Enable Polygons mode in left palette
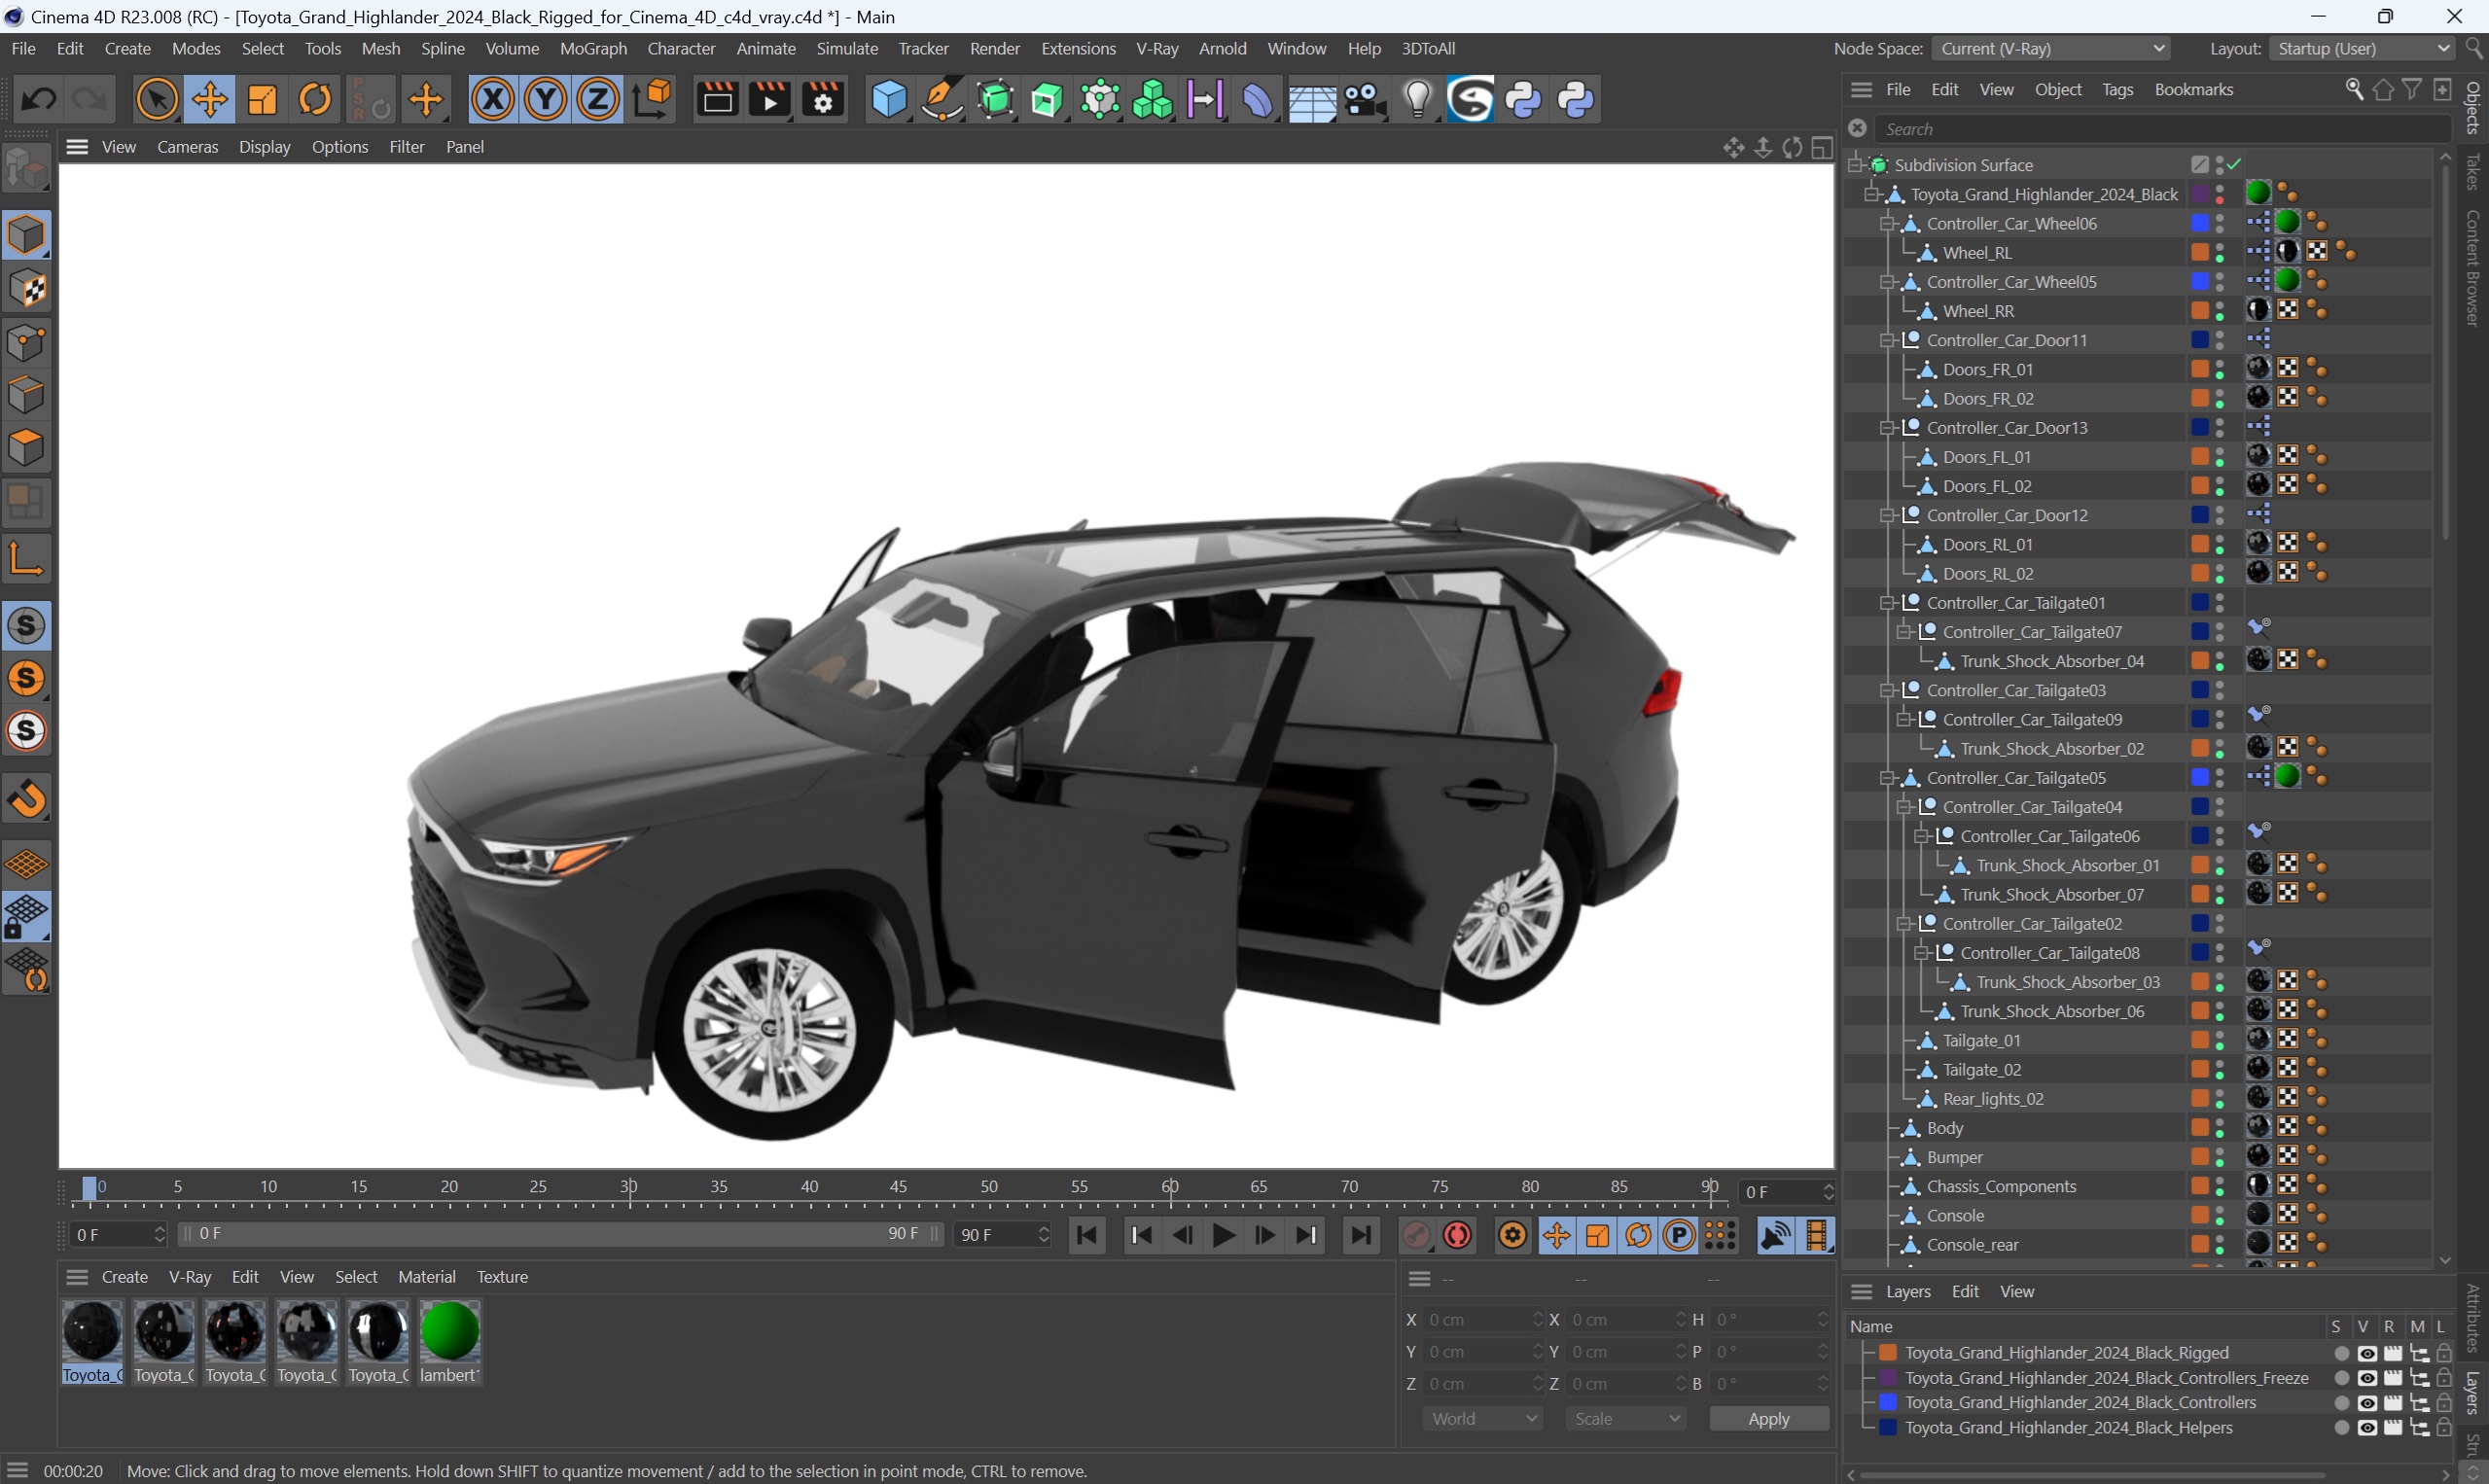This screenshot has width=2489, height=1484. [x=27, y=448]
